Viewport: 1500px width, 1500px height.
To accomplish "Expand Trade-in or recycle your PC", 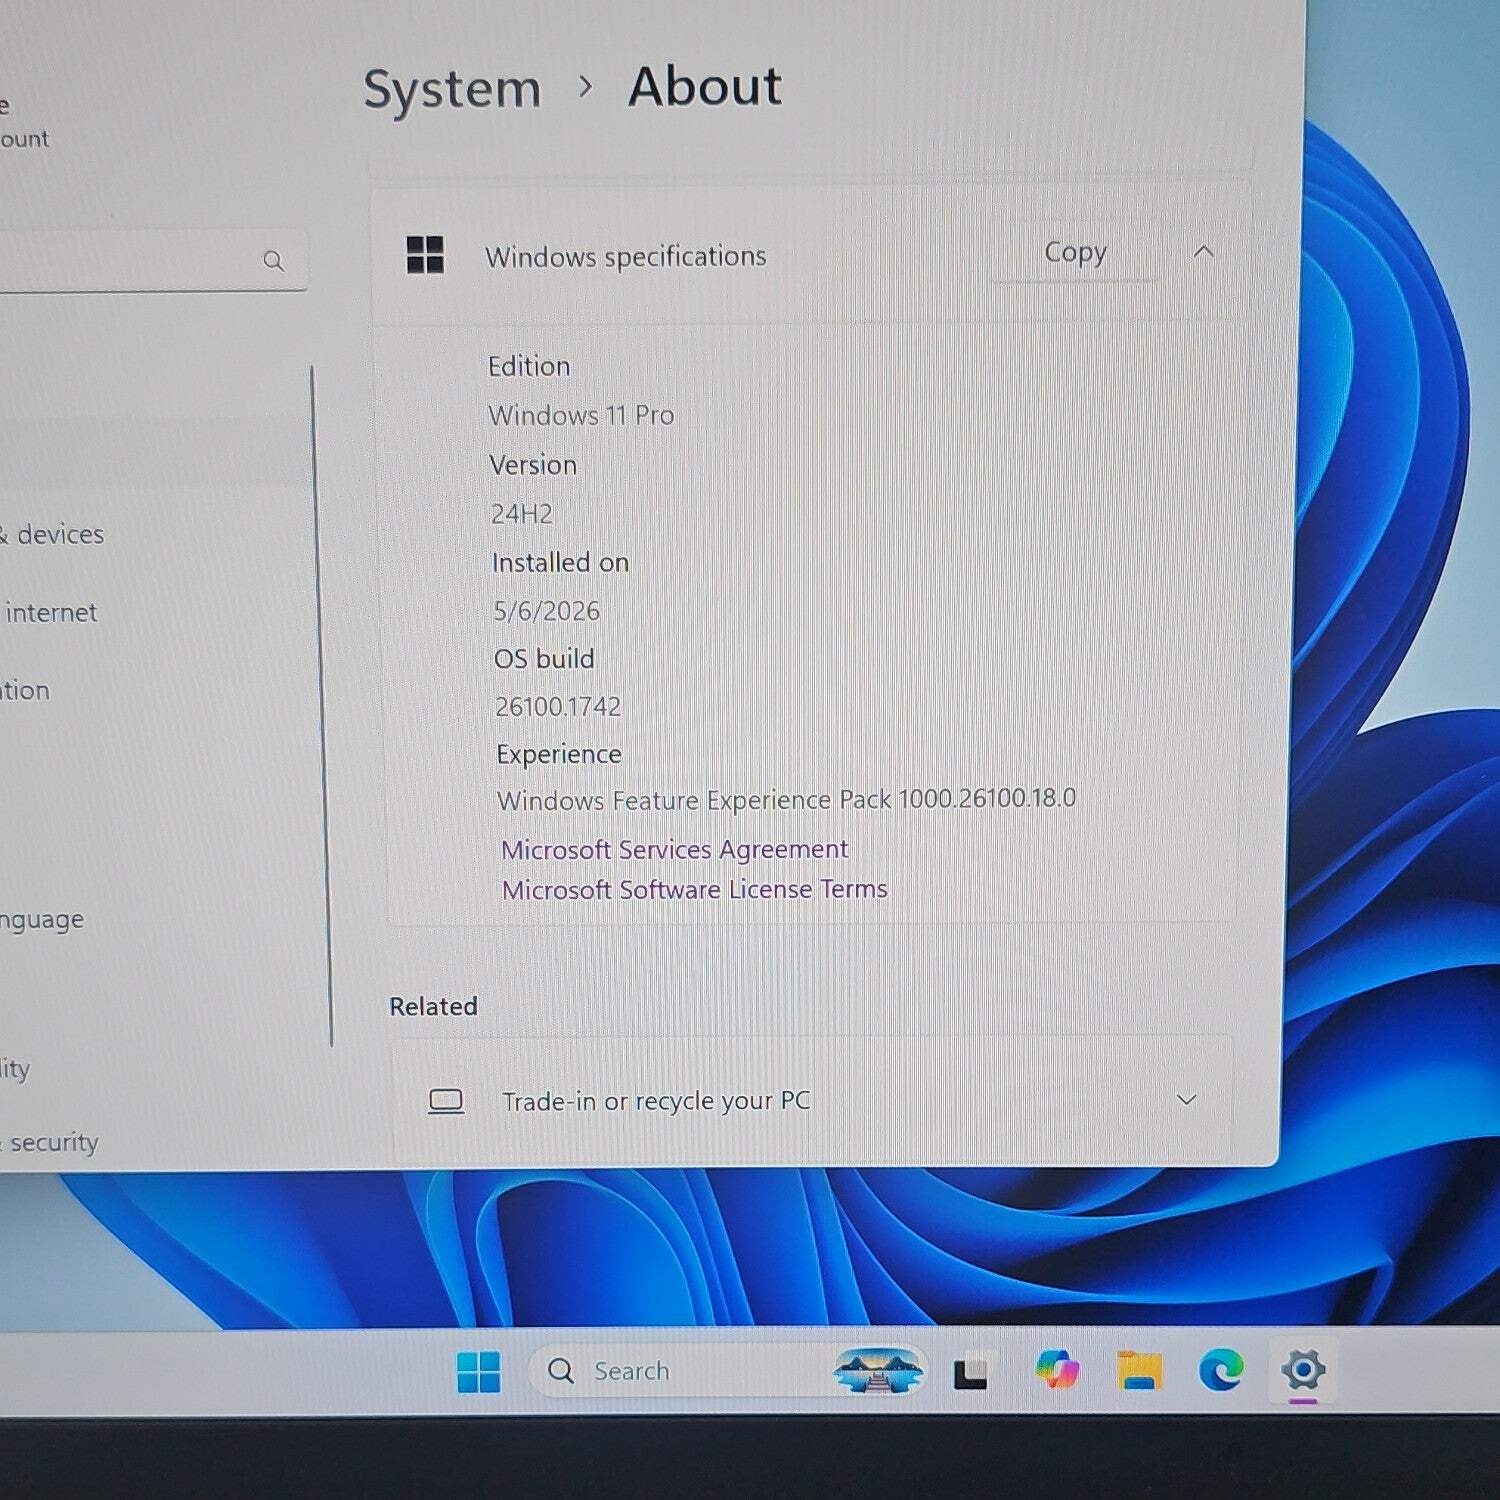I will (1187, 1099).
